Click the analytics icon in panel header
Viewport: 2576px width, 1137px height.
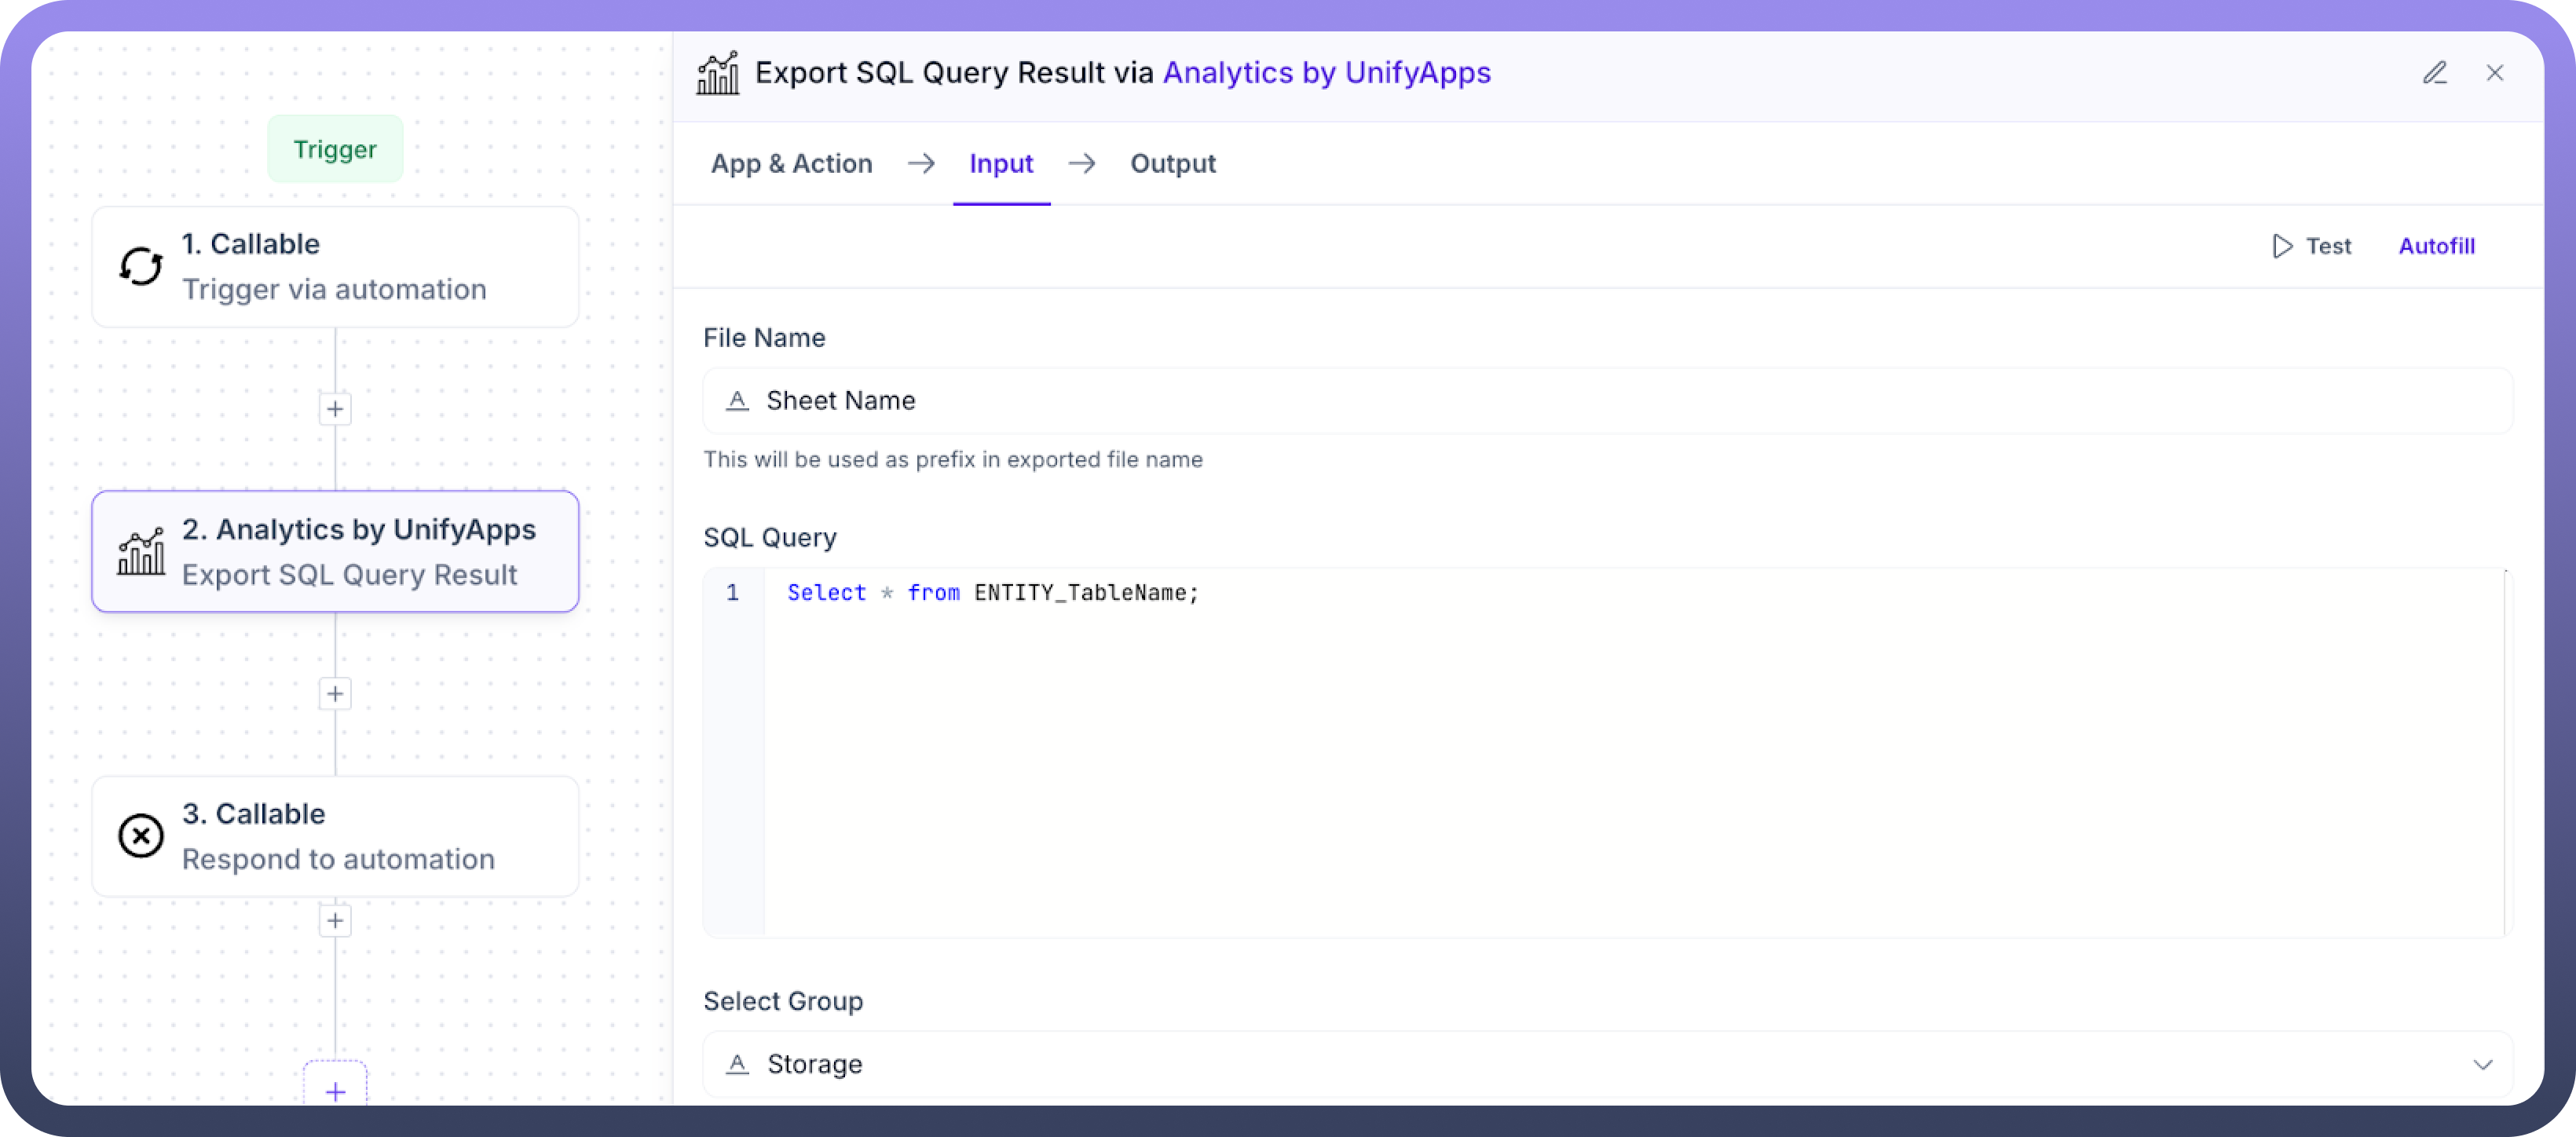[717, 73]
